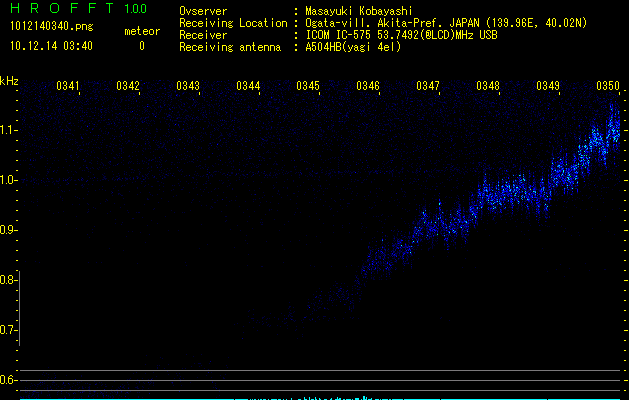
Task: Click the meteor count value 0
Action: pos(142,46)
